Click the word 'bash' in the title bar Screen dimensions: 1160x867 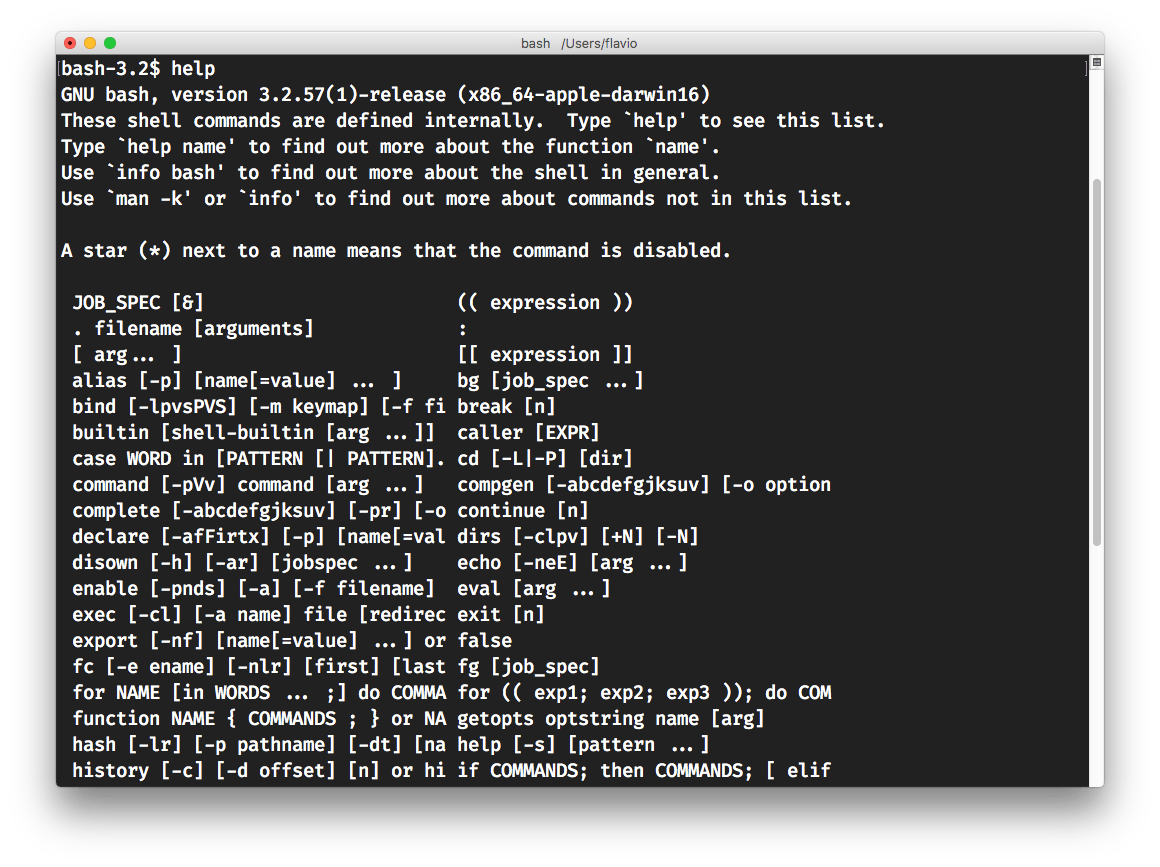[536, 43]
